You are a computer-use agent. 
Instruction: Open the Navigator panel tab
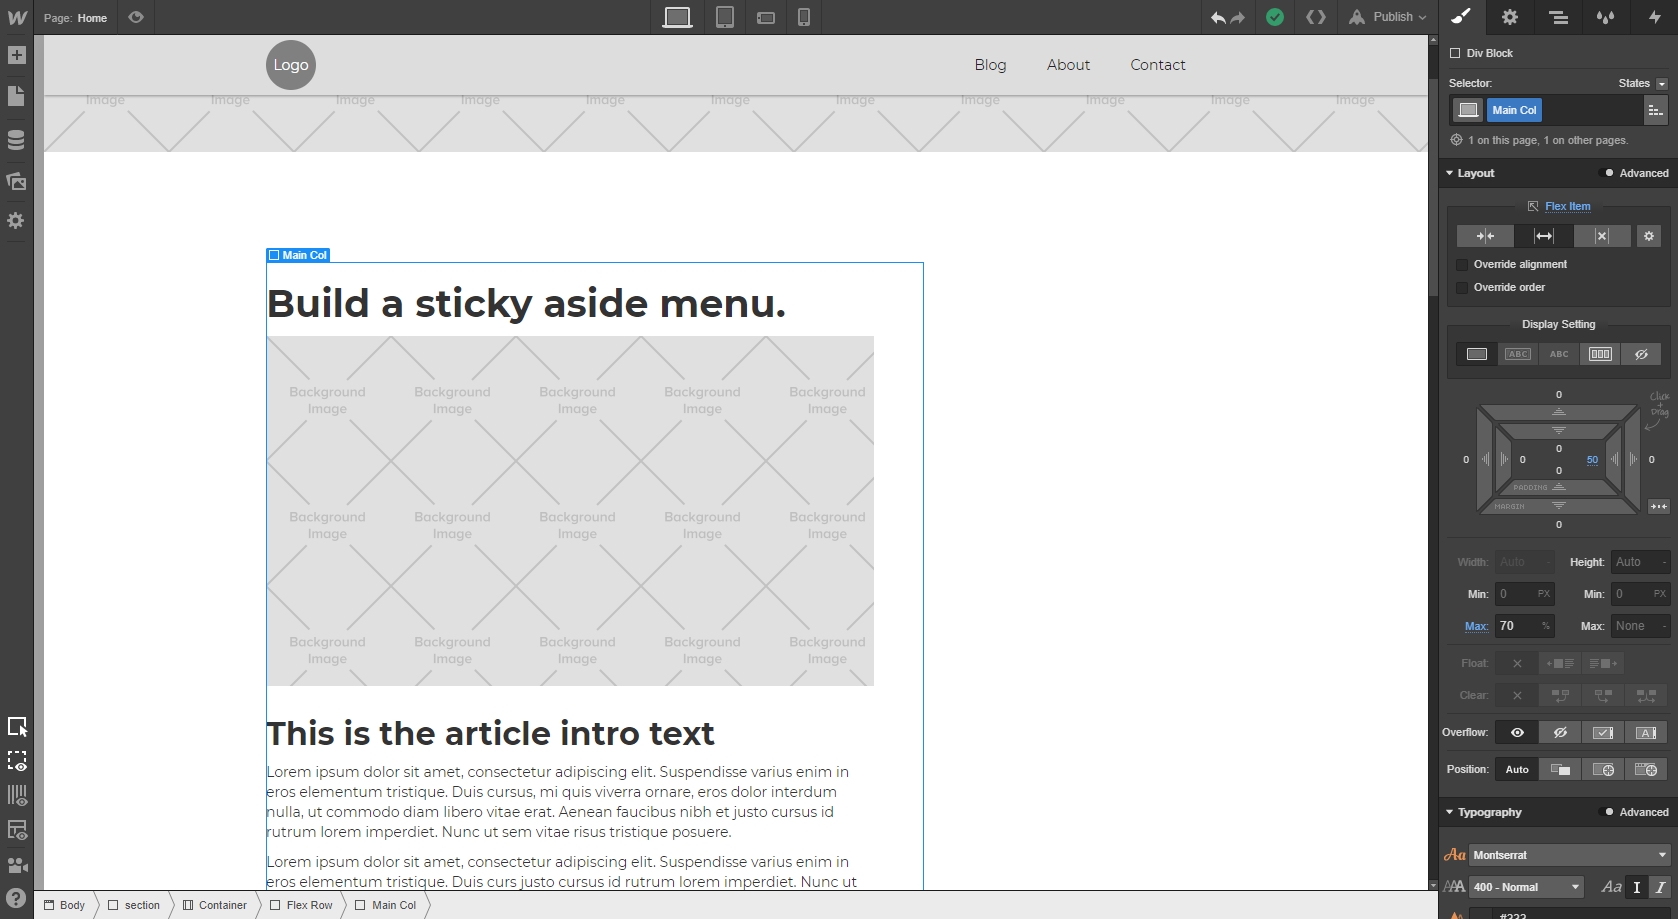1558,17
